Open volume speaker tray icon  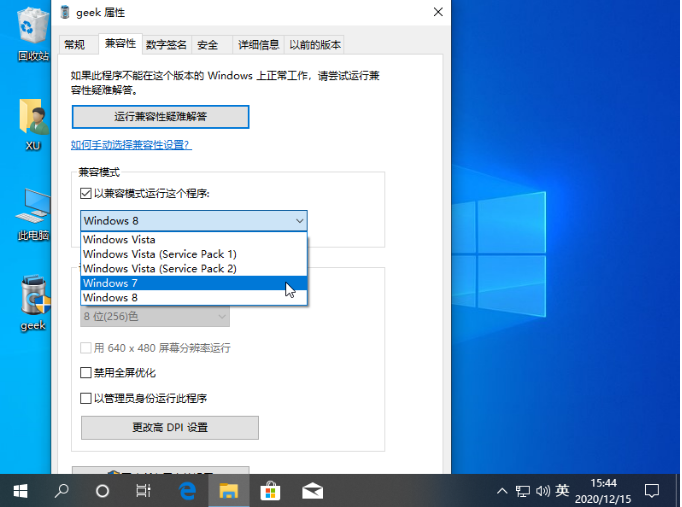tap(543, 491)
